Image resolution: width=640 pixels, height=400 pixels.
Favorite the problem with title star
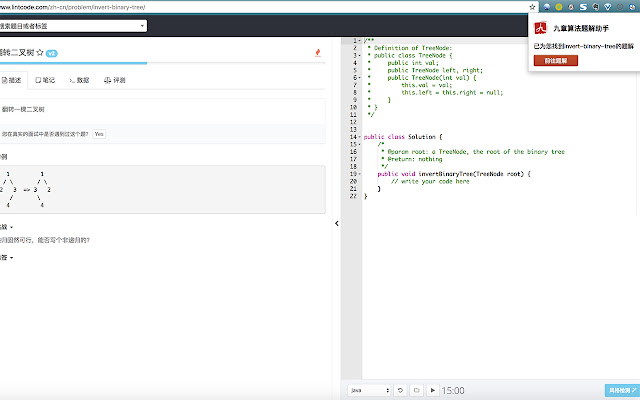pos(38,51)
